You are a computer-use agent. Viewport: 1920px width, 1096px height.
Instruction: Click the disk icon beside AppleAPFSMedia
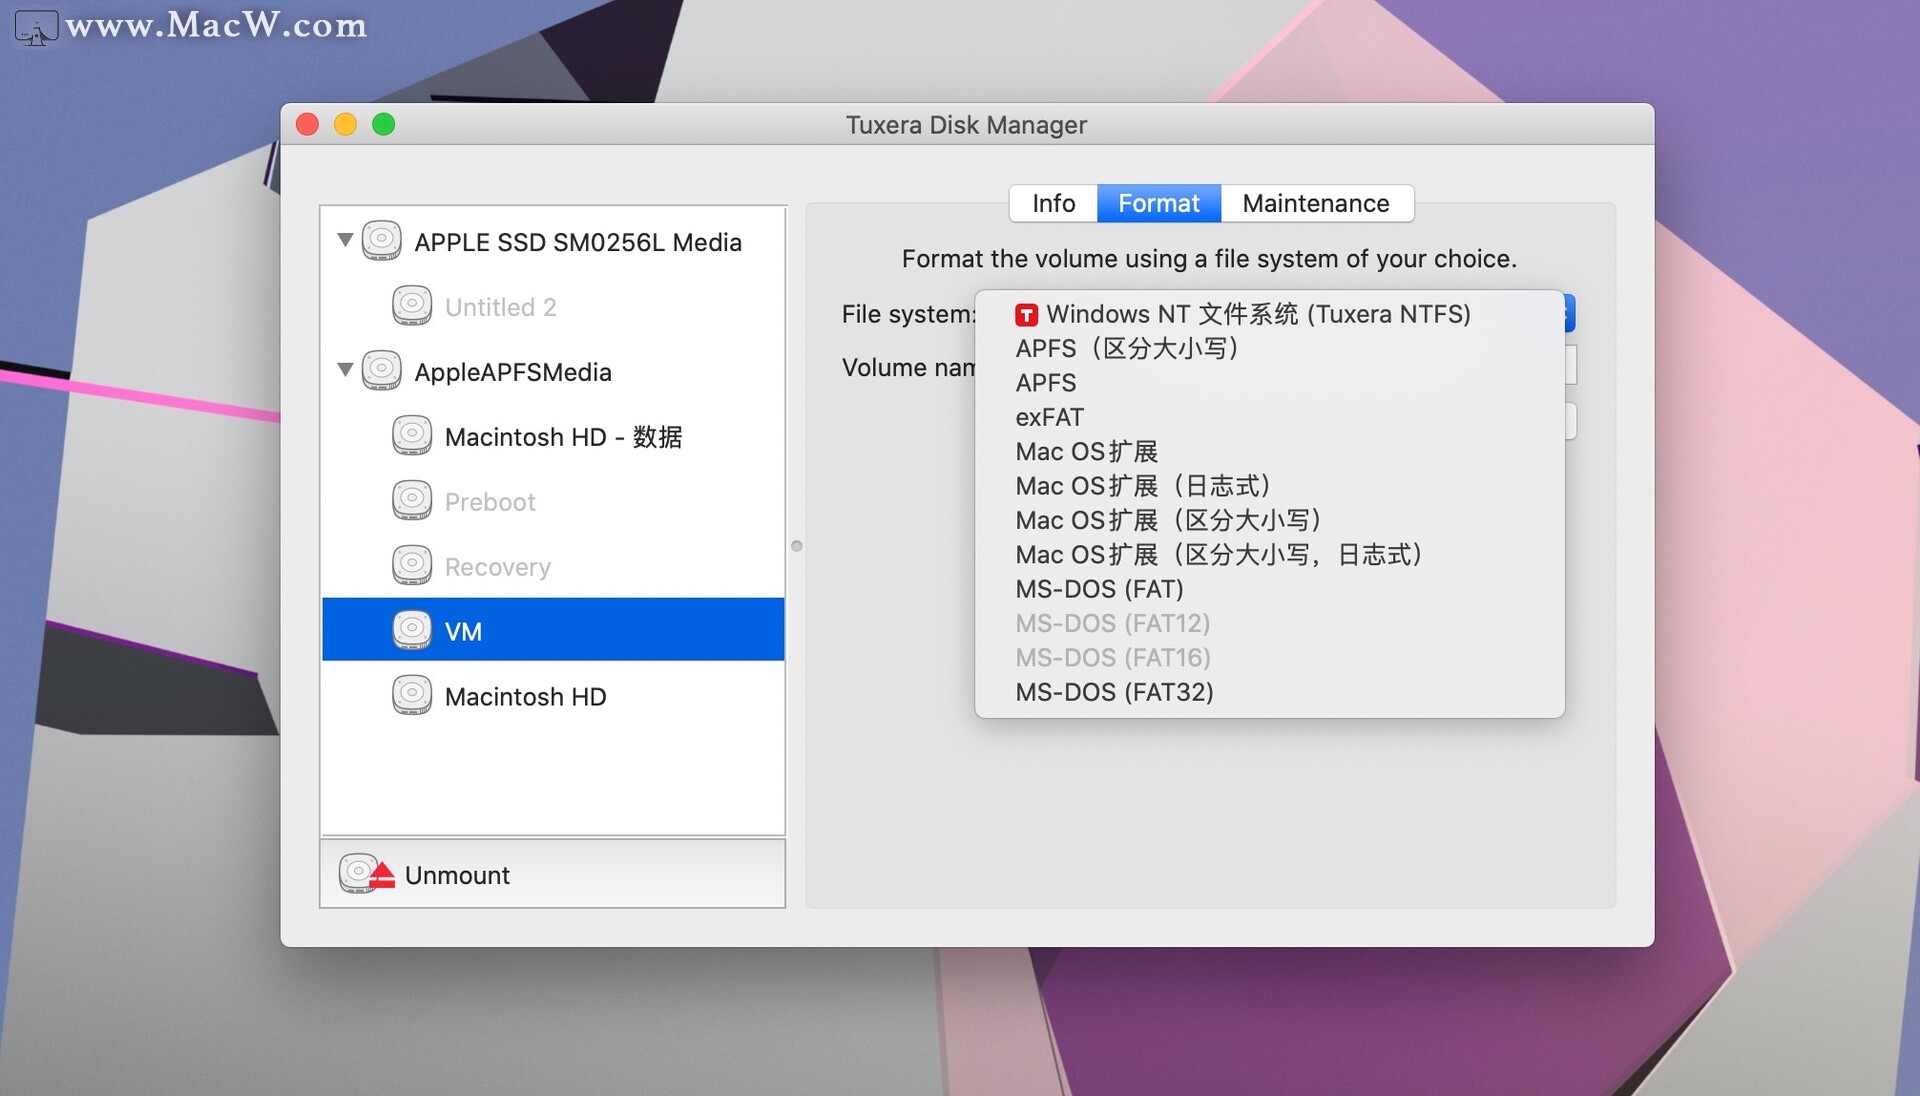pyautogui.click(x=381, y=370)
